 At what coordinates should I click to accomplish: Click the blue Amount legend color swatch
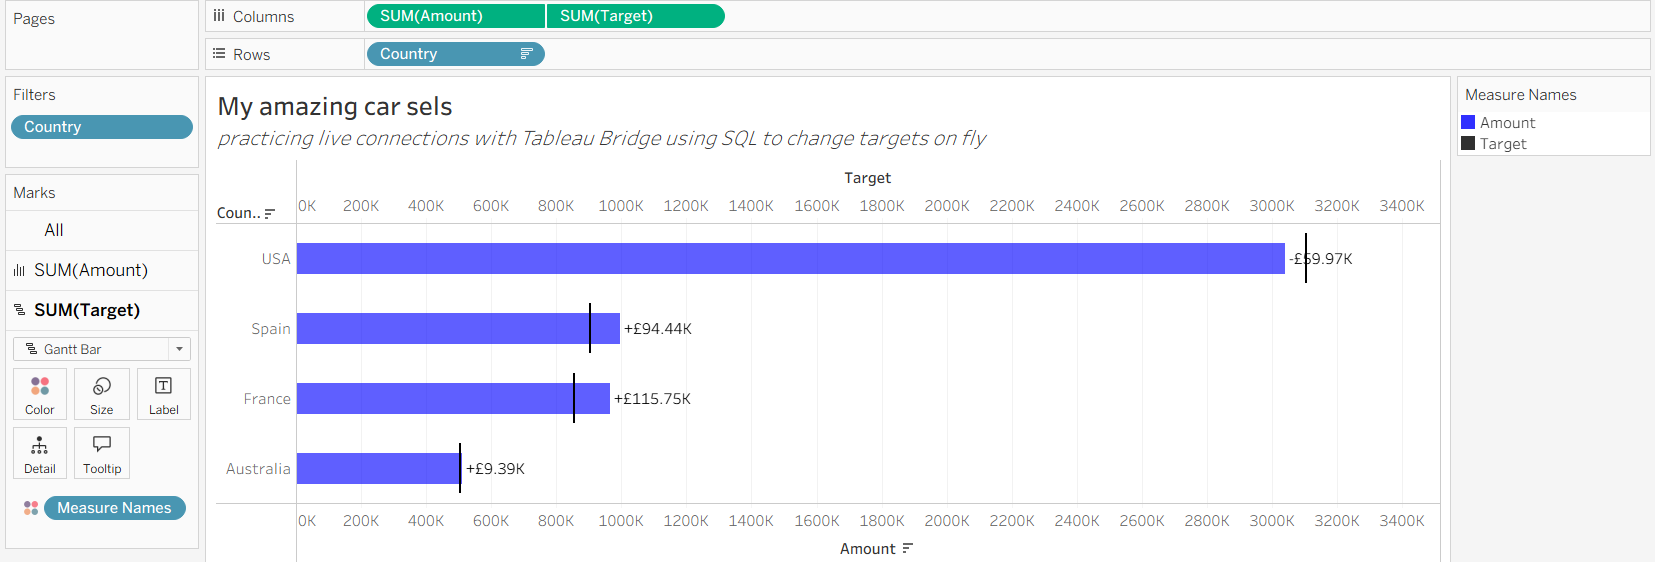1468,122
